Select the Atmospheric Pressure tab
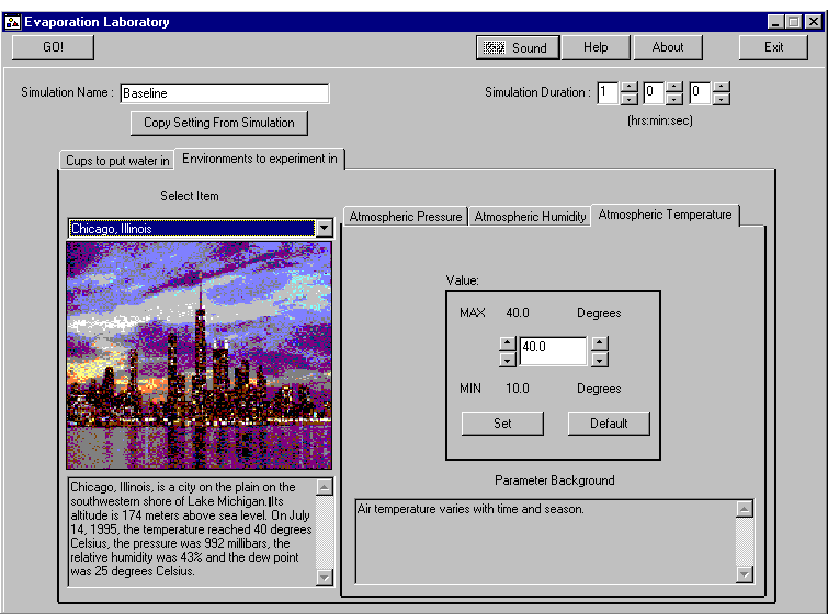Screen dimensions: 828x614 (405, 217)
